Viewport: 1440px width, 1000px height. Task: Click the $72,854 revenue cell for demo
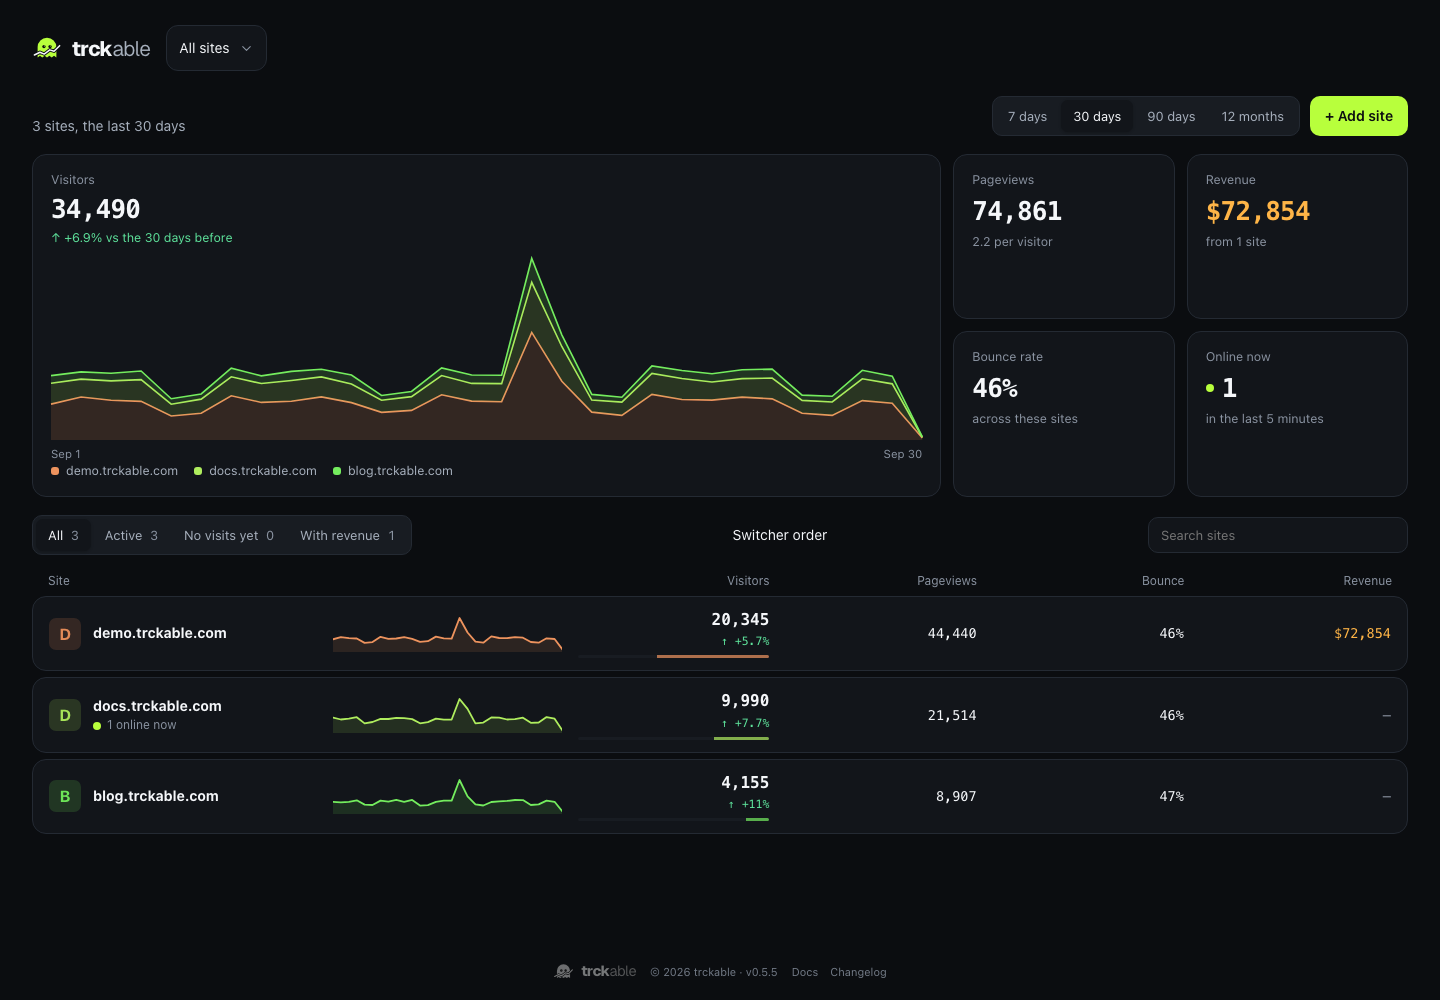tap(1362, 633)
